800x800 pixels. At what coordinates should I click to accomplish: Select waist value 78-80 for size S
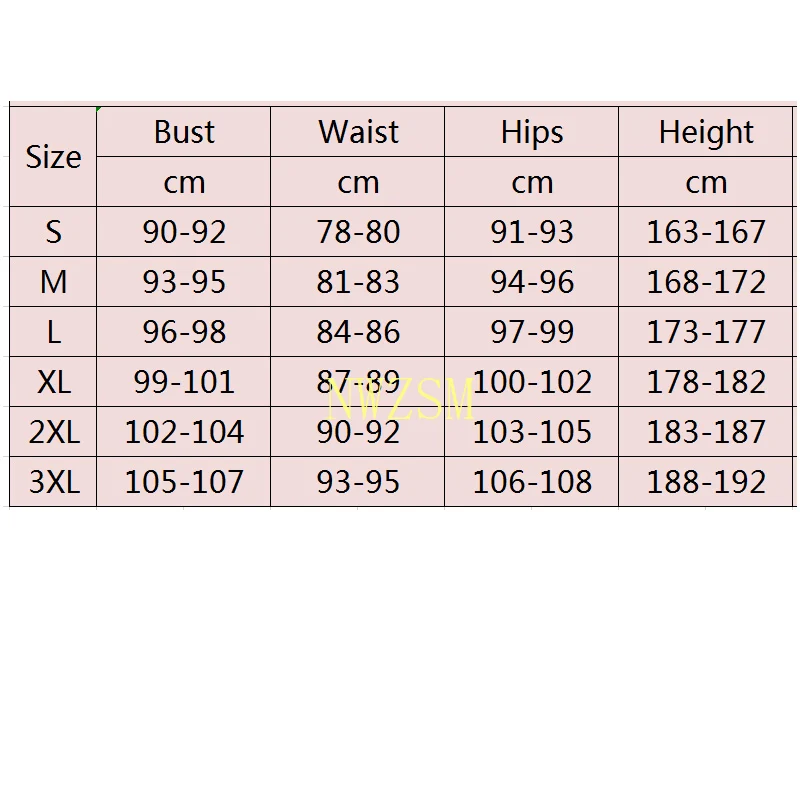coord(358,232)
